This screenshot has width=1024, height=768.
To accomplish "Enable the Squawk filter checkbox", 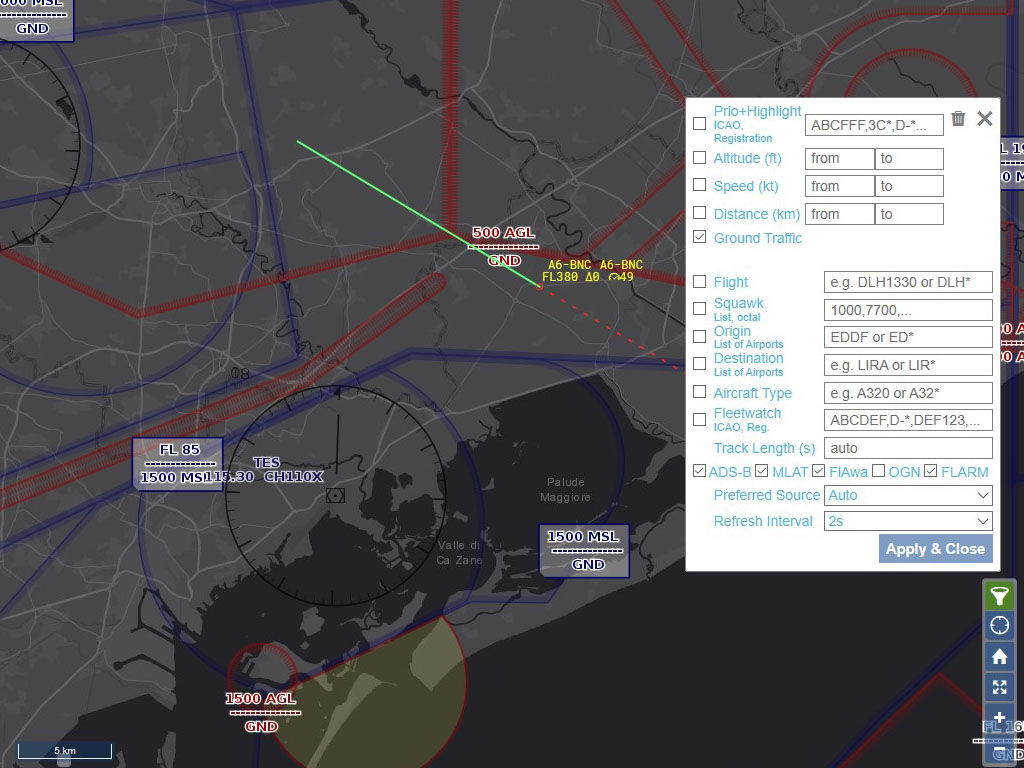I will tap(699, 308).
